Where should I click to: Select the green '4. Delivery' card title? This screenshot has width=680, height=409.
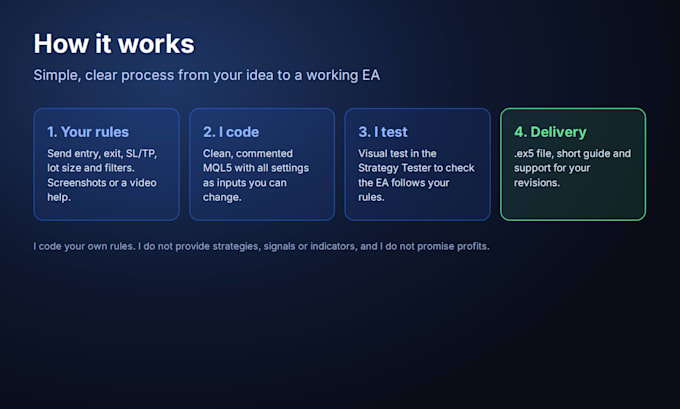click(x=550, y=132)
